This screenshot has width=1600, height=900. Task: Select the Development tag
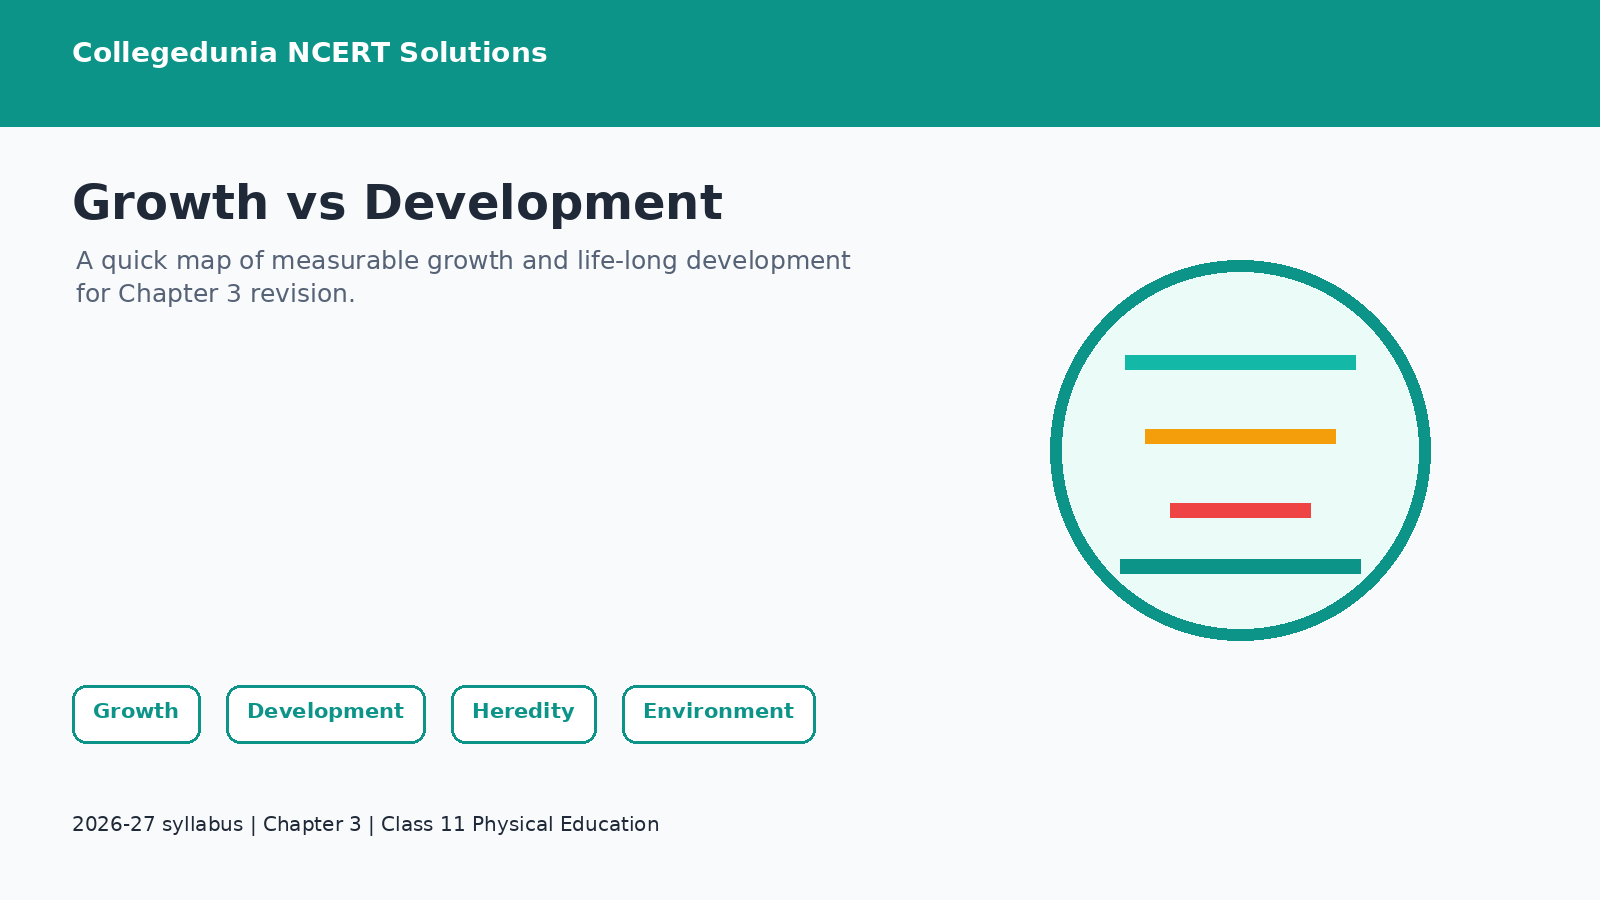tap(326, 714)
